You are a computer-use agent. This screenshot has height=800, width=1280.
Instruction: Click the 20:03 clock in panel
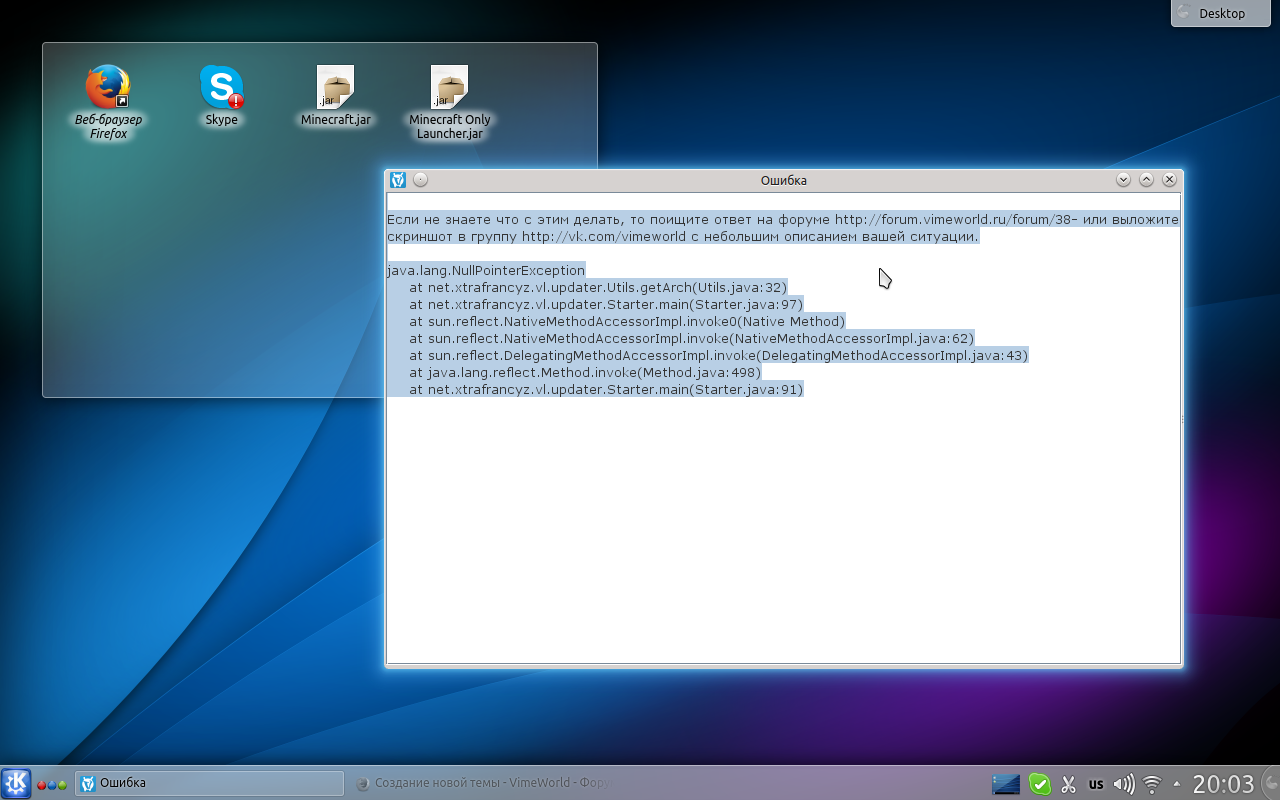point(1223,783)
